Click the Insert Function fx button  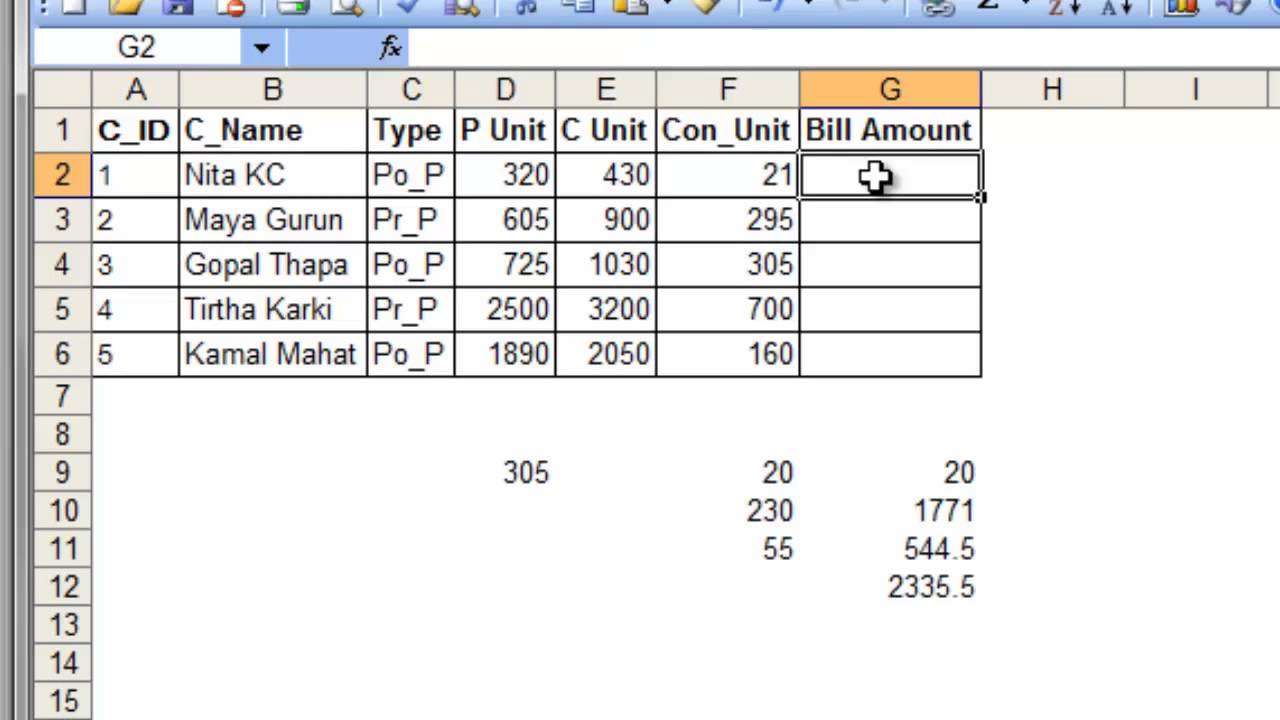click(390, 47)
